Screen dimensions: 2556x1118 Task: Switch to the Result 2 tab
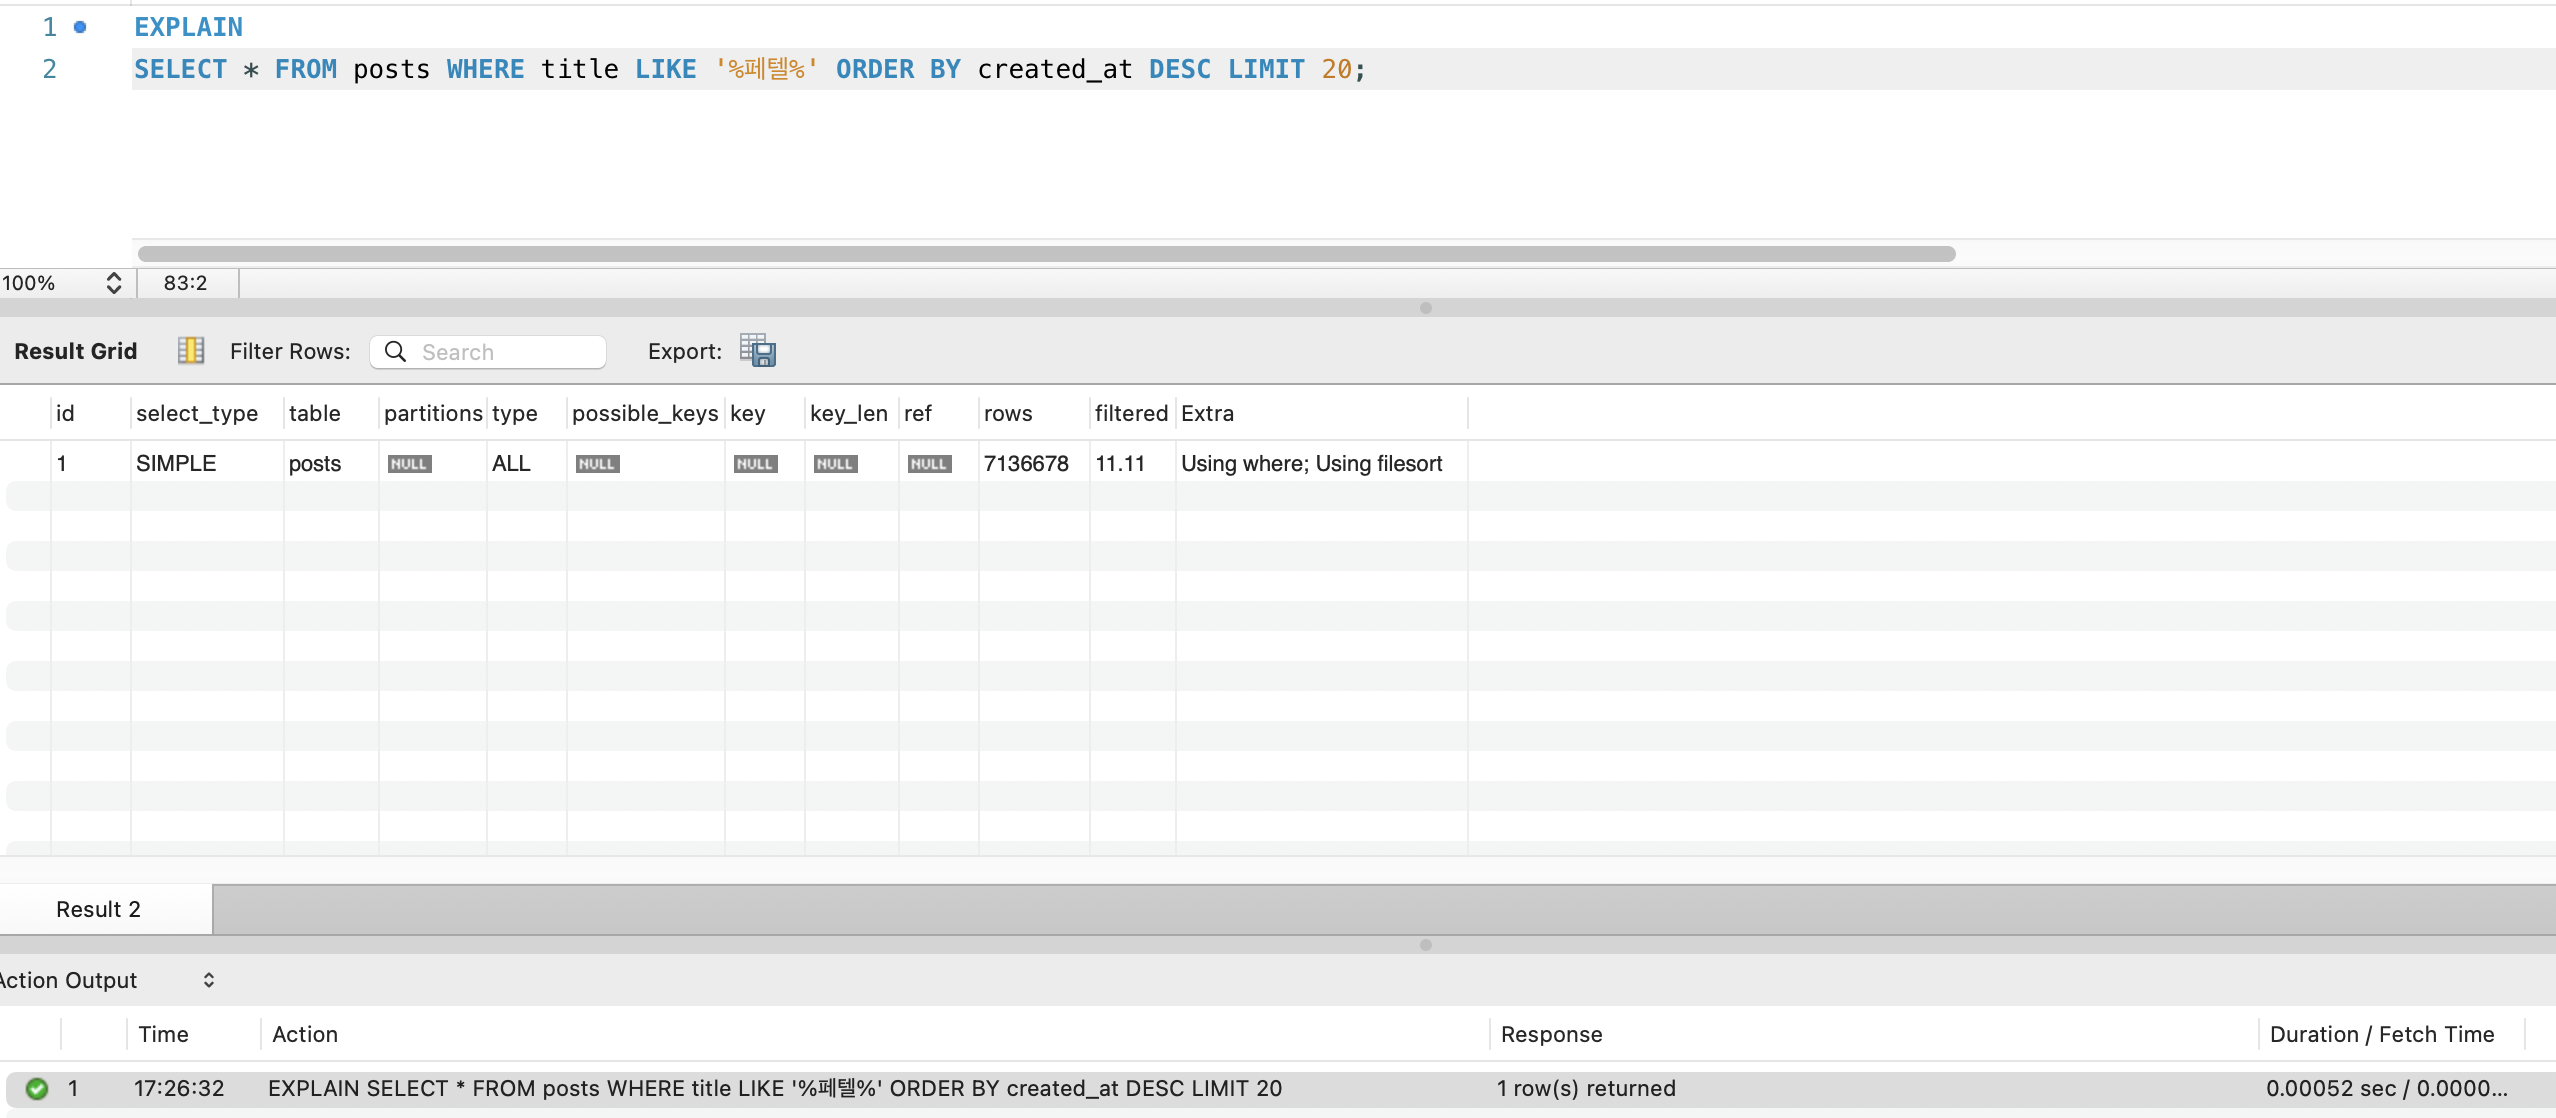(99, 909)
